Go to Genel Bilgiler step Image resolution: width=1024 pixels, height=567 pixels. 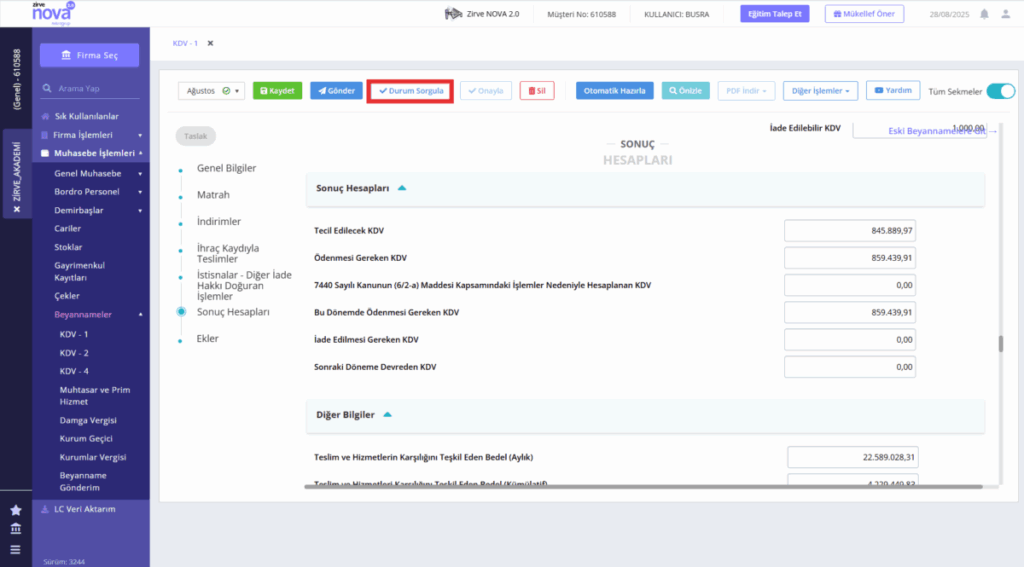coord(227,168)
